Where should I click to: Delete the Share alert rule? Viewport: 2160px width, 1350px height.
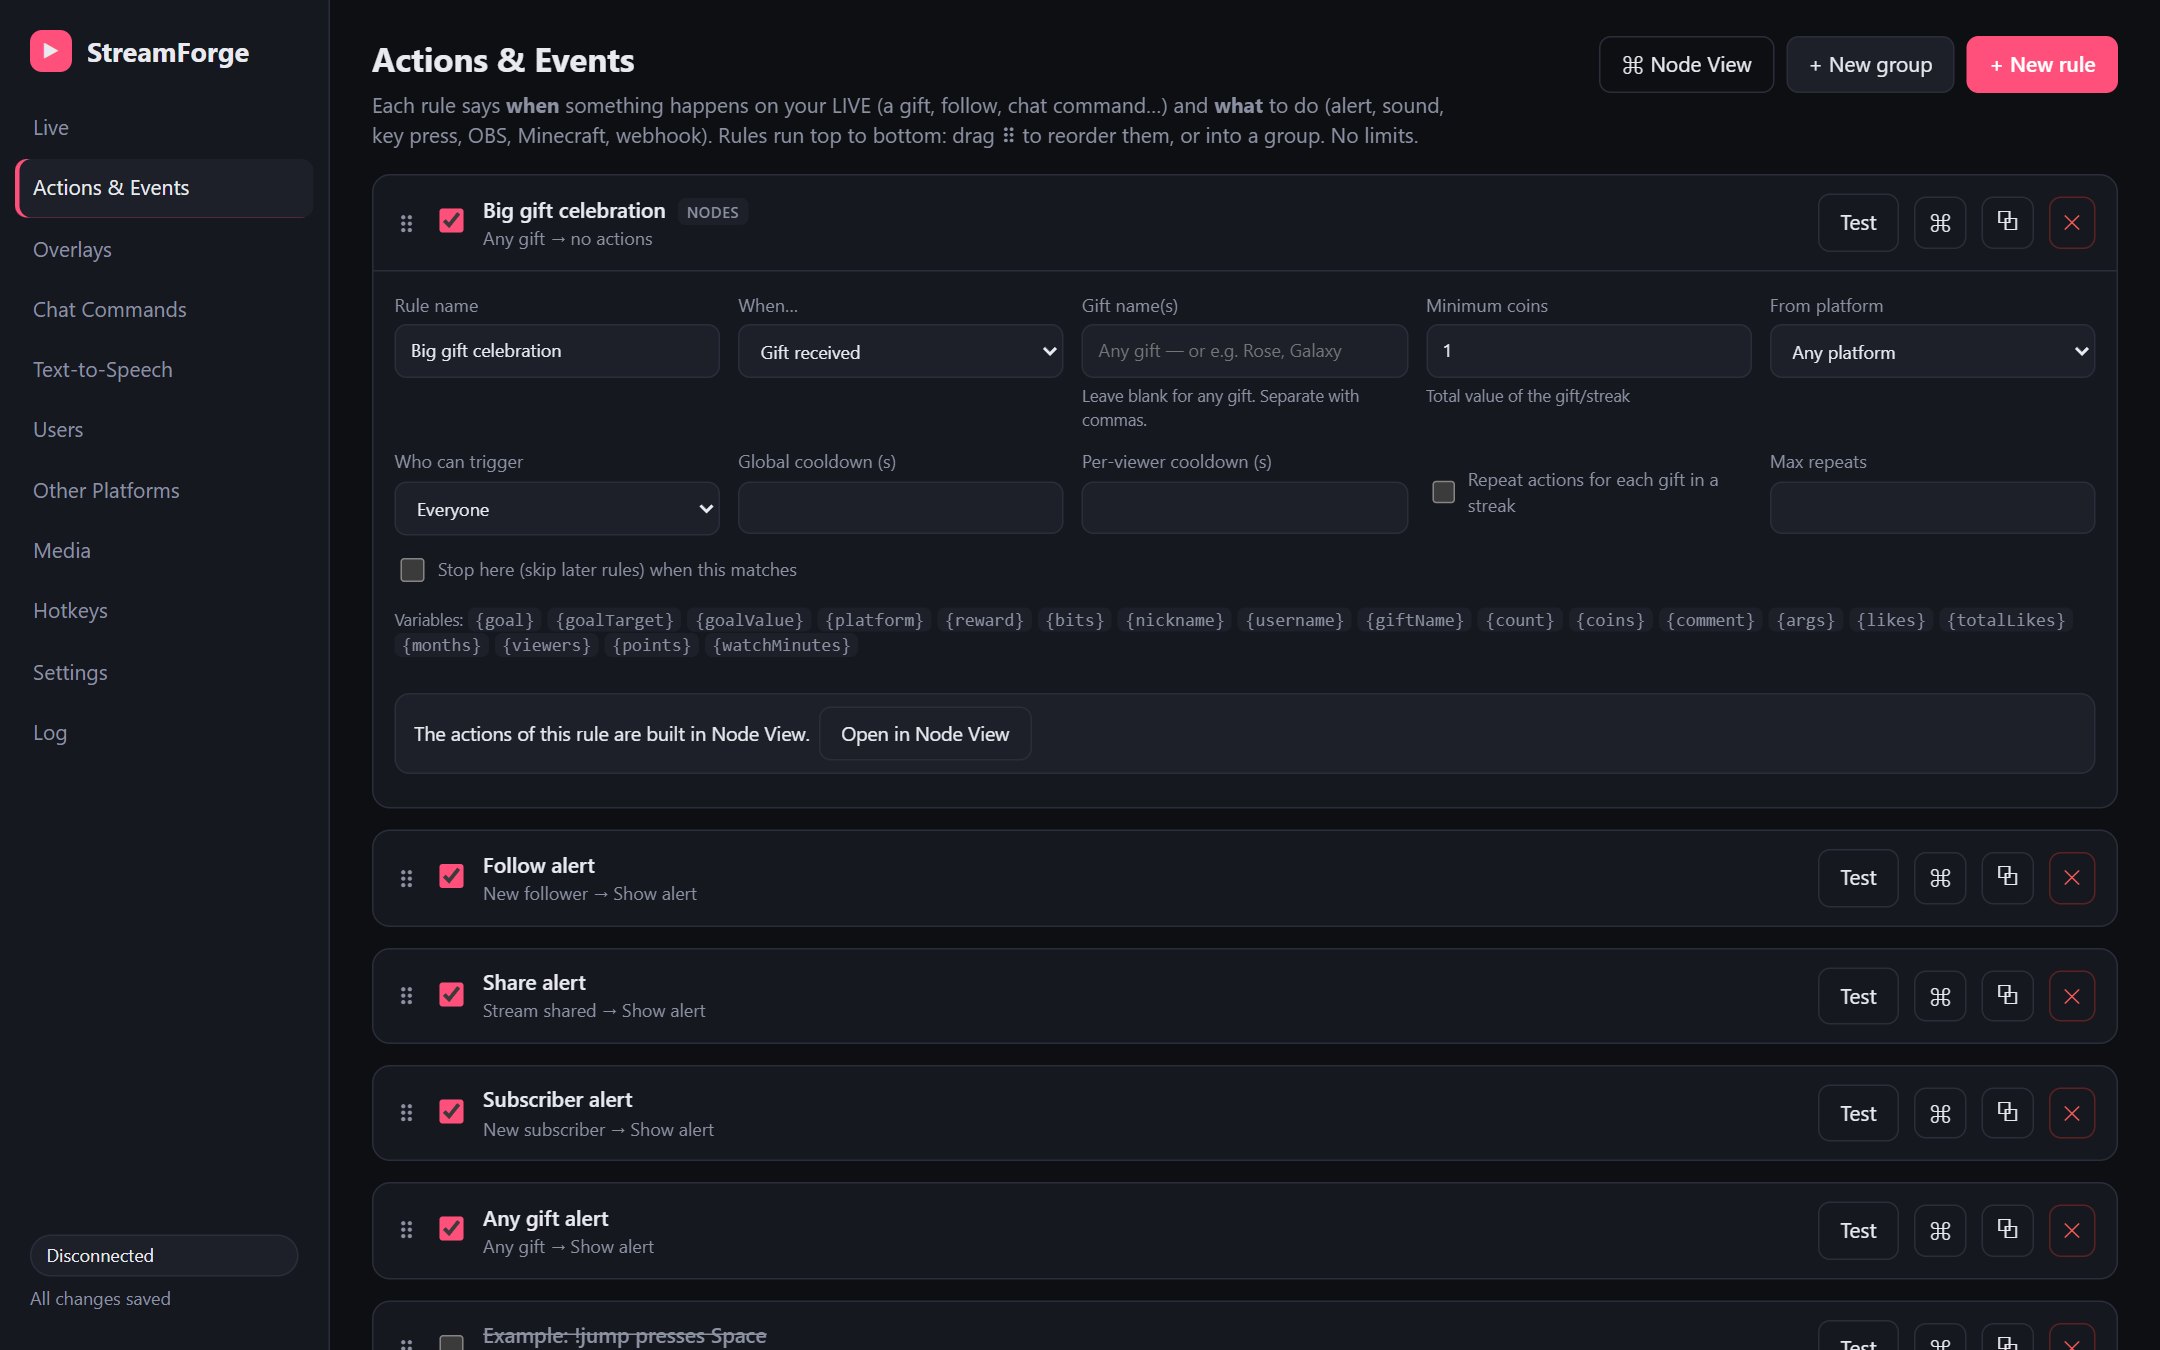click(x=2072, y=996)
